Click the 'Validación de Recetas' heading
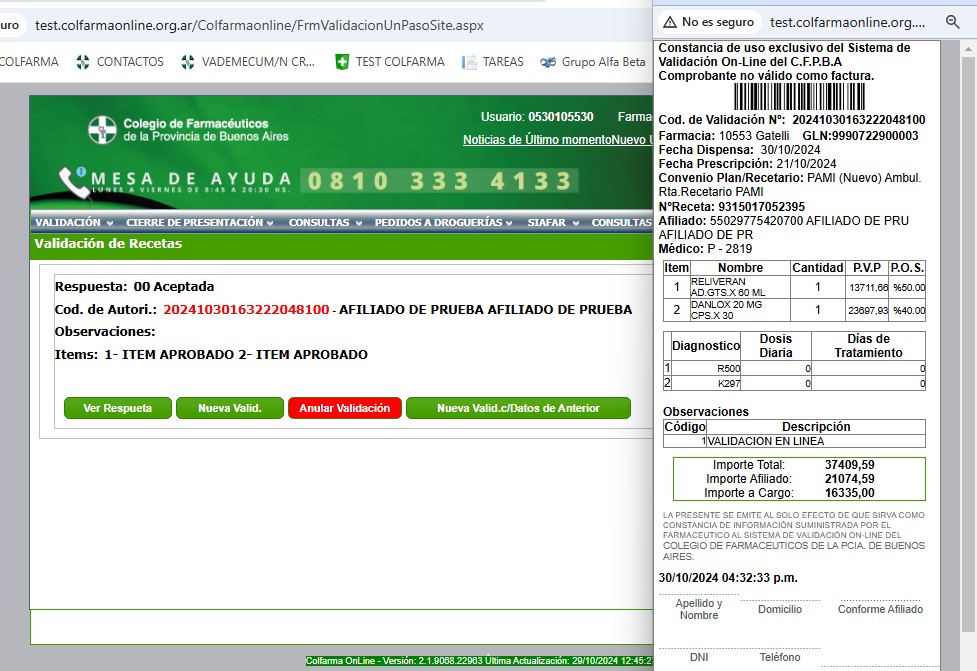Viewport: 977px width, 671px height. click(108, 244)
